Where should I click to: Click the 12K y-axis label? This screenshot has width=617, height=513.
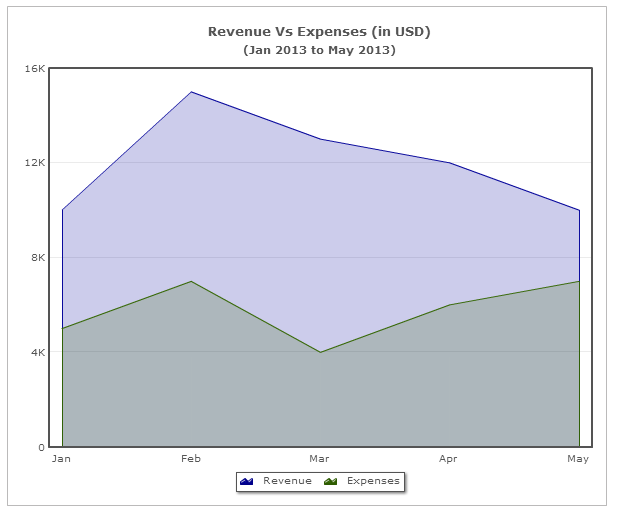[x=35, y=163]
